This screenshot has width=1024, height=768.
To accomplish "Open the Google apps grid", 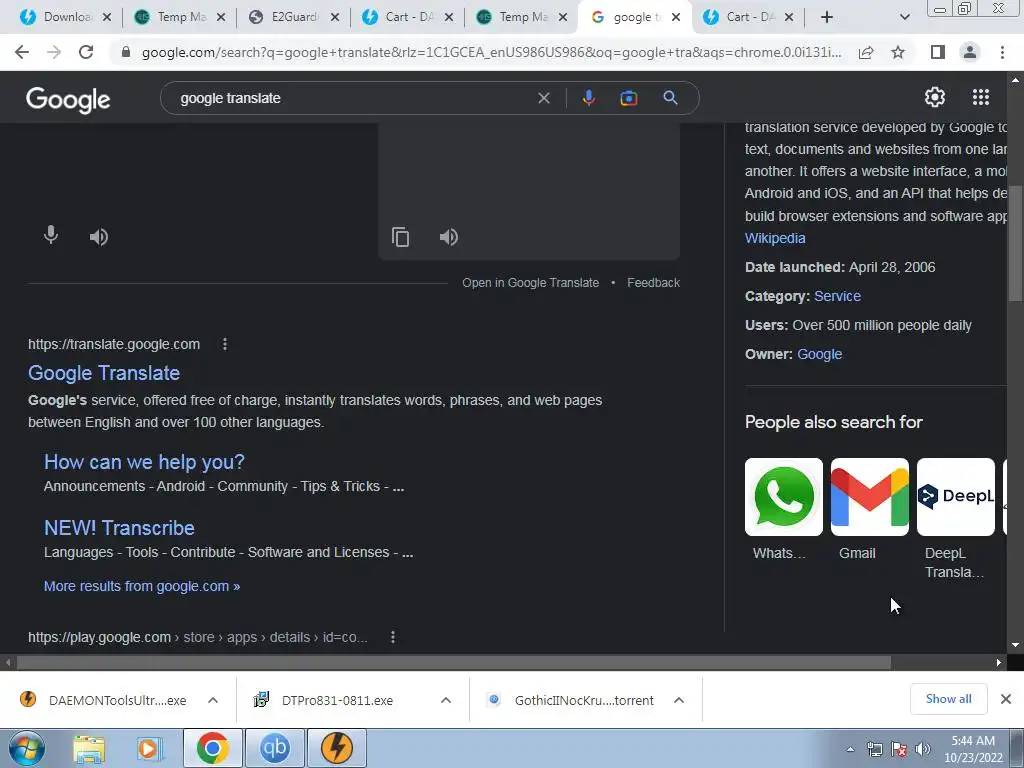I will 980,97.
